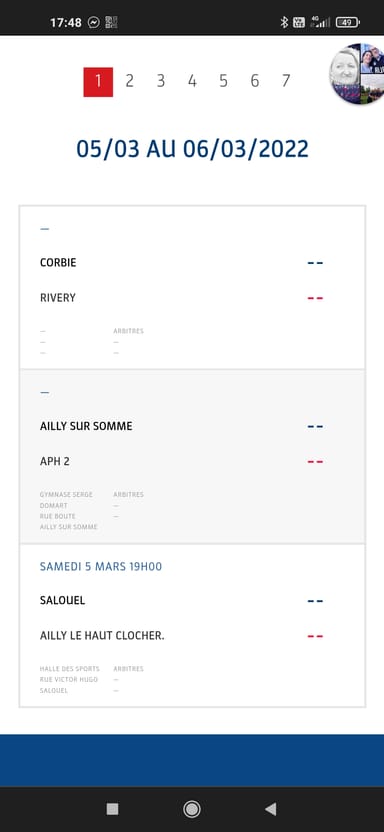Open the Messenger notification icon in status bar
384x832 pixels.
(94, 22)
